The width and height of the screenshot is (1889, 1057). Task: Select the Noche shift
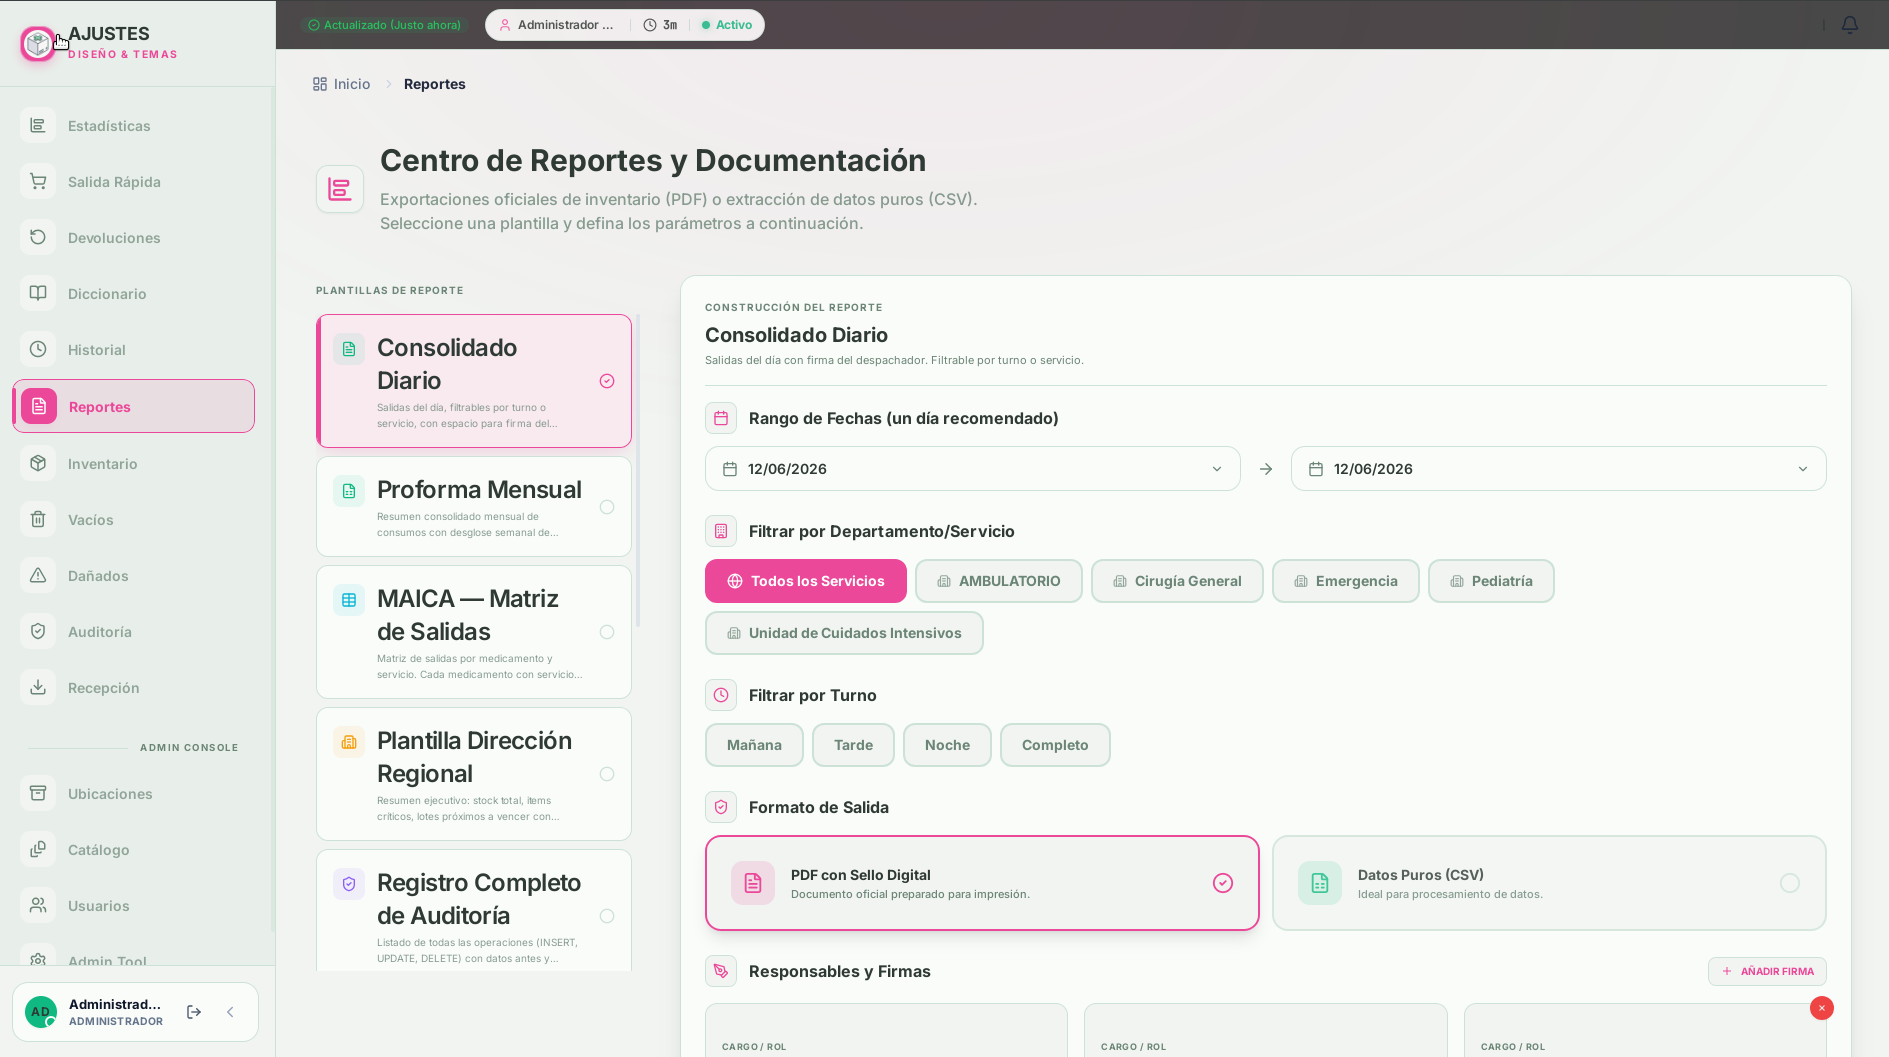[x=947, y=745]
